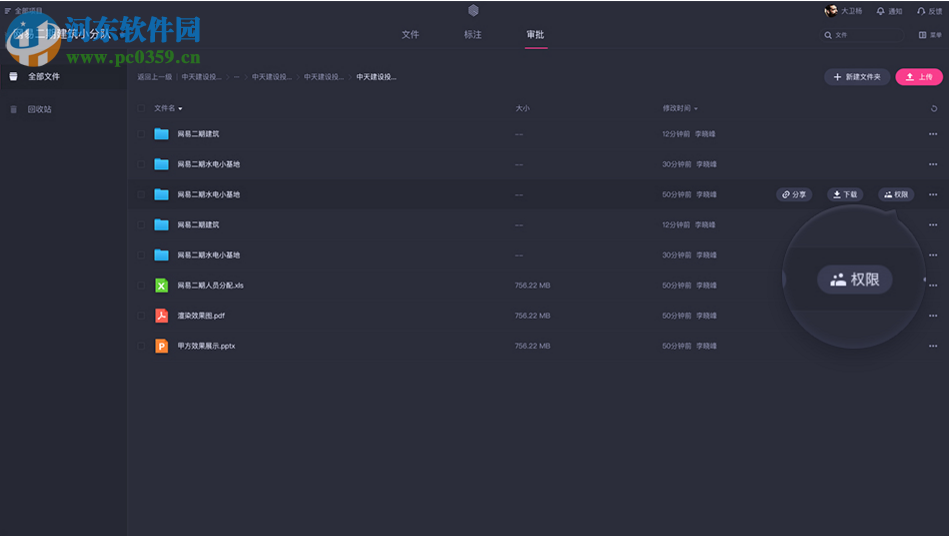Open the 反馈 headset feedback
The height and width of the screenshot is (536, 949).
(921, 11)
